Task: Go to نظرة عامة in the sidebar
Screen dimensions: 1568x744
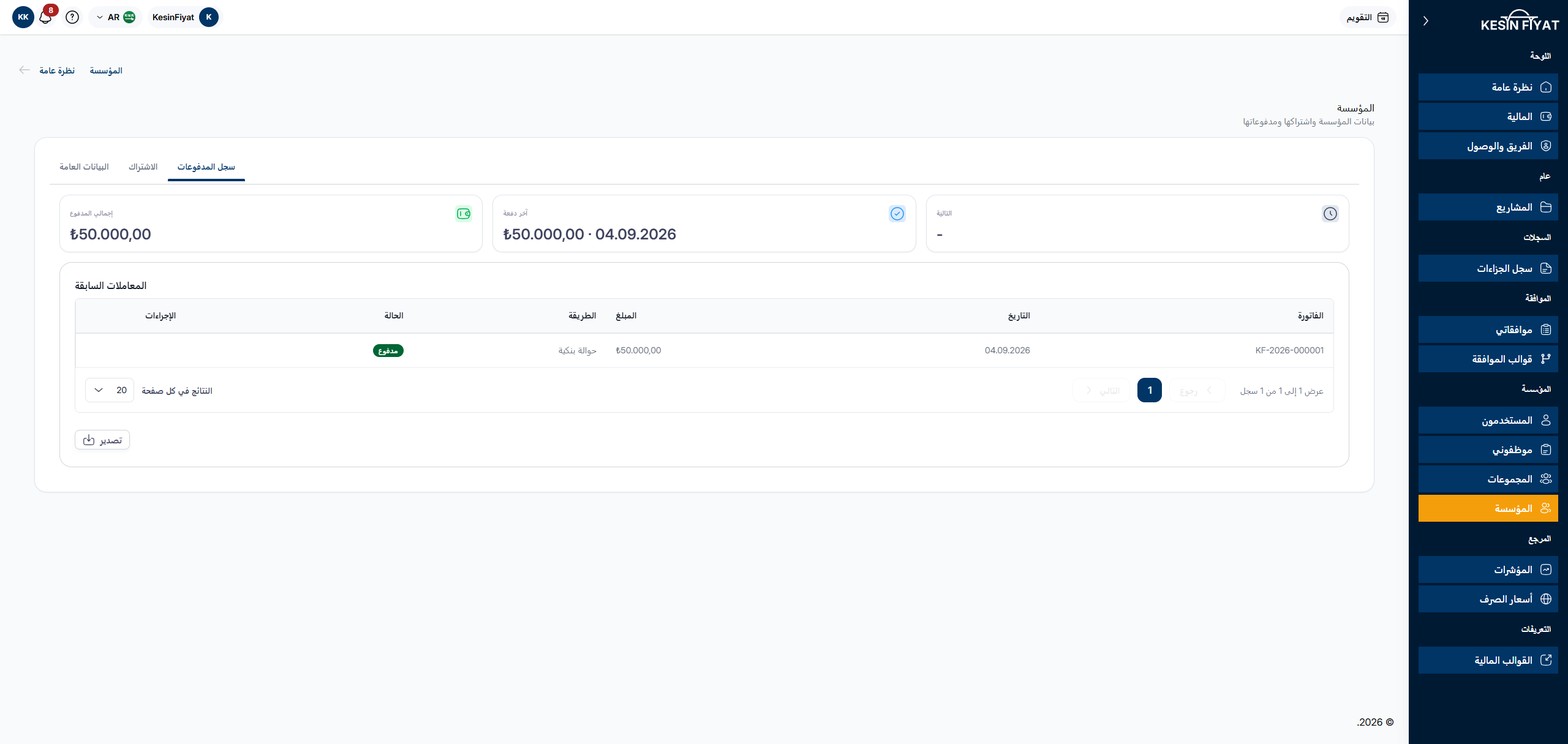Action: tap(1488, 87)
